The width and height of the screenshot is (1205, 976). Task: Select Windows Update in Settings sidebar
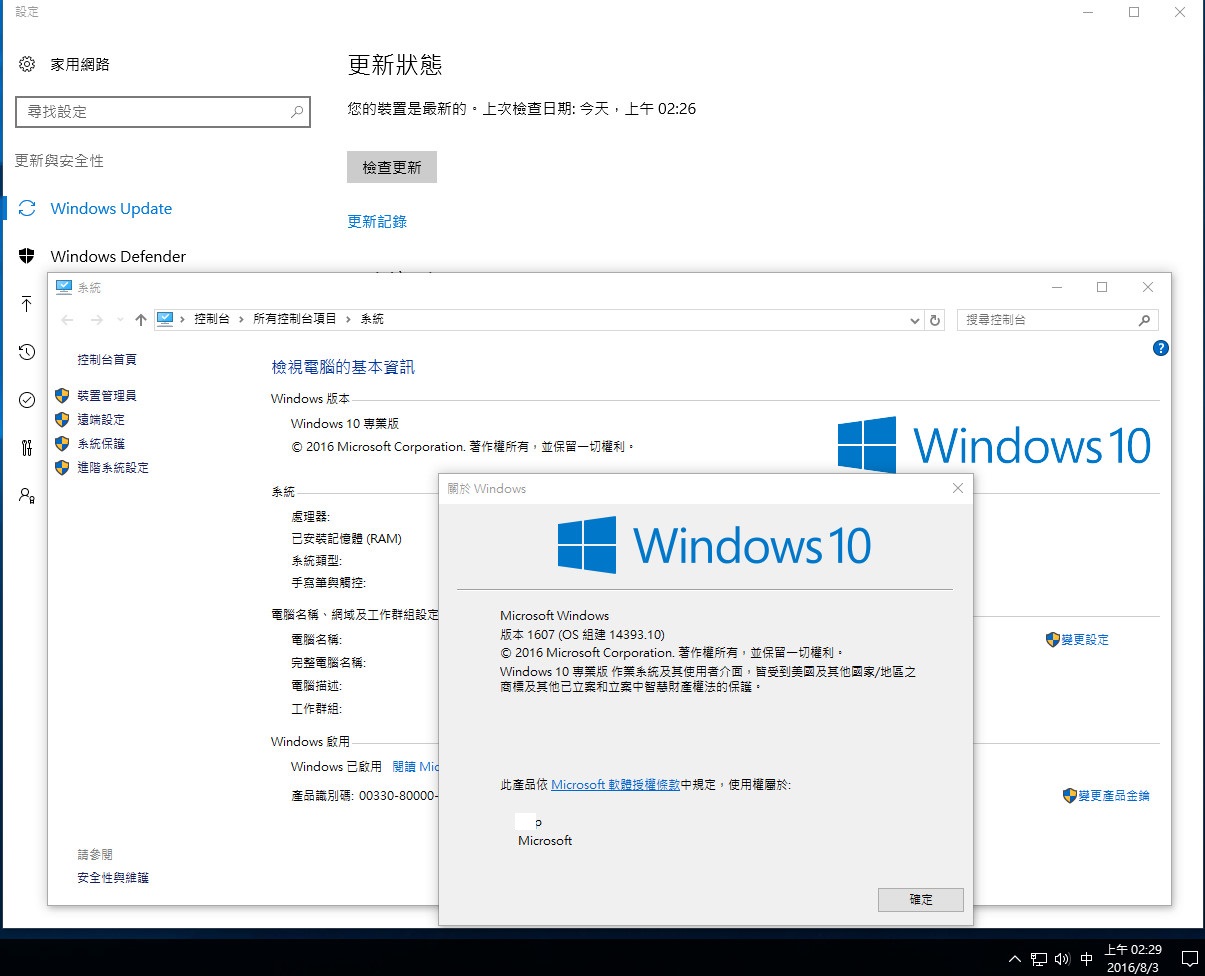(x=111, y=208)
